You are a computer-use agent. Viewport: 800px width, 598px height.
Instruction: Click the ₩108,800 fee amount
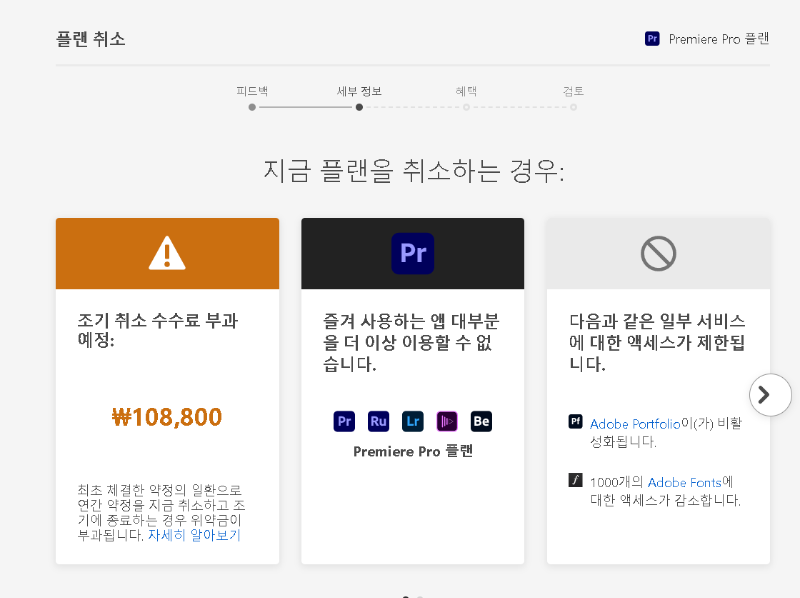[167, 417]
